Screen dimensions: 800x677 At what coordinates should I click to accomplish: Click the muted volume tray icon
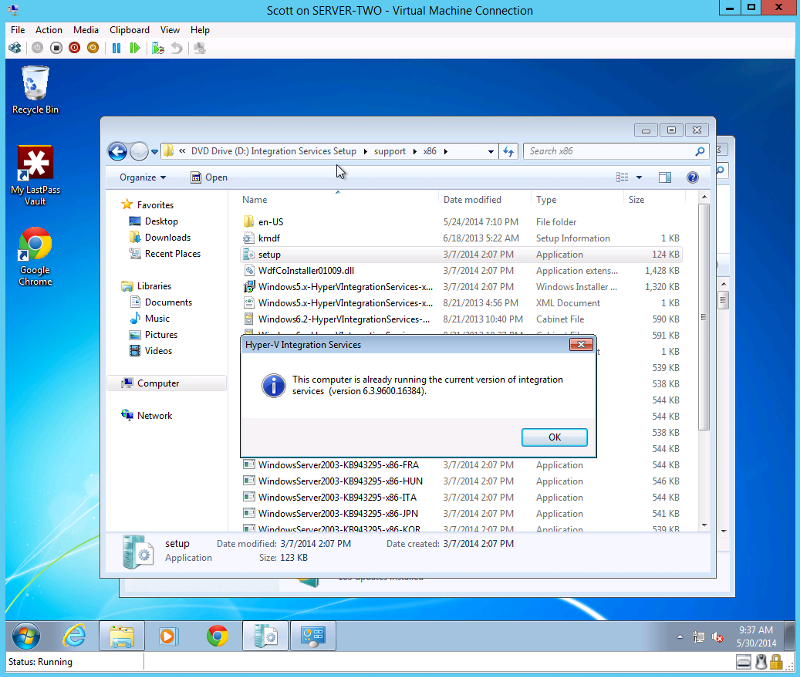(x=717, y=637)
